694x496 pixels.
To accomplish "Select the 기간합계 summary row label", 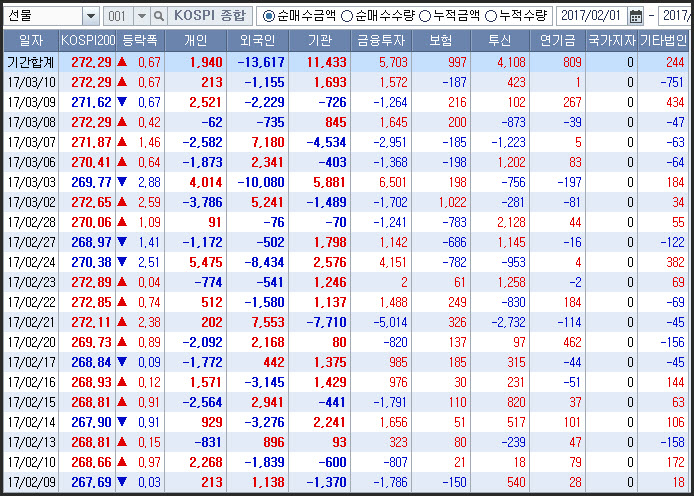I will [x=31, y=62].
